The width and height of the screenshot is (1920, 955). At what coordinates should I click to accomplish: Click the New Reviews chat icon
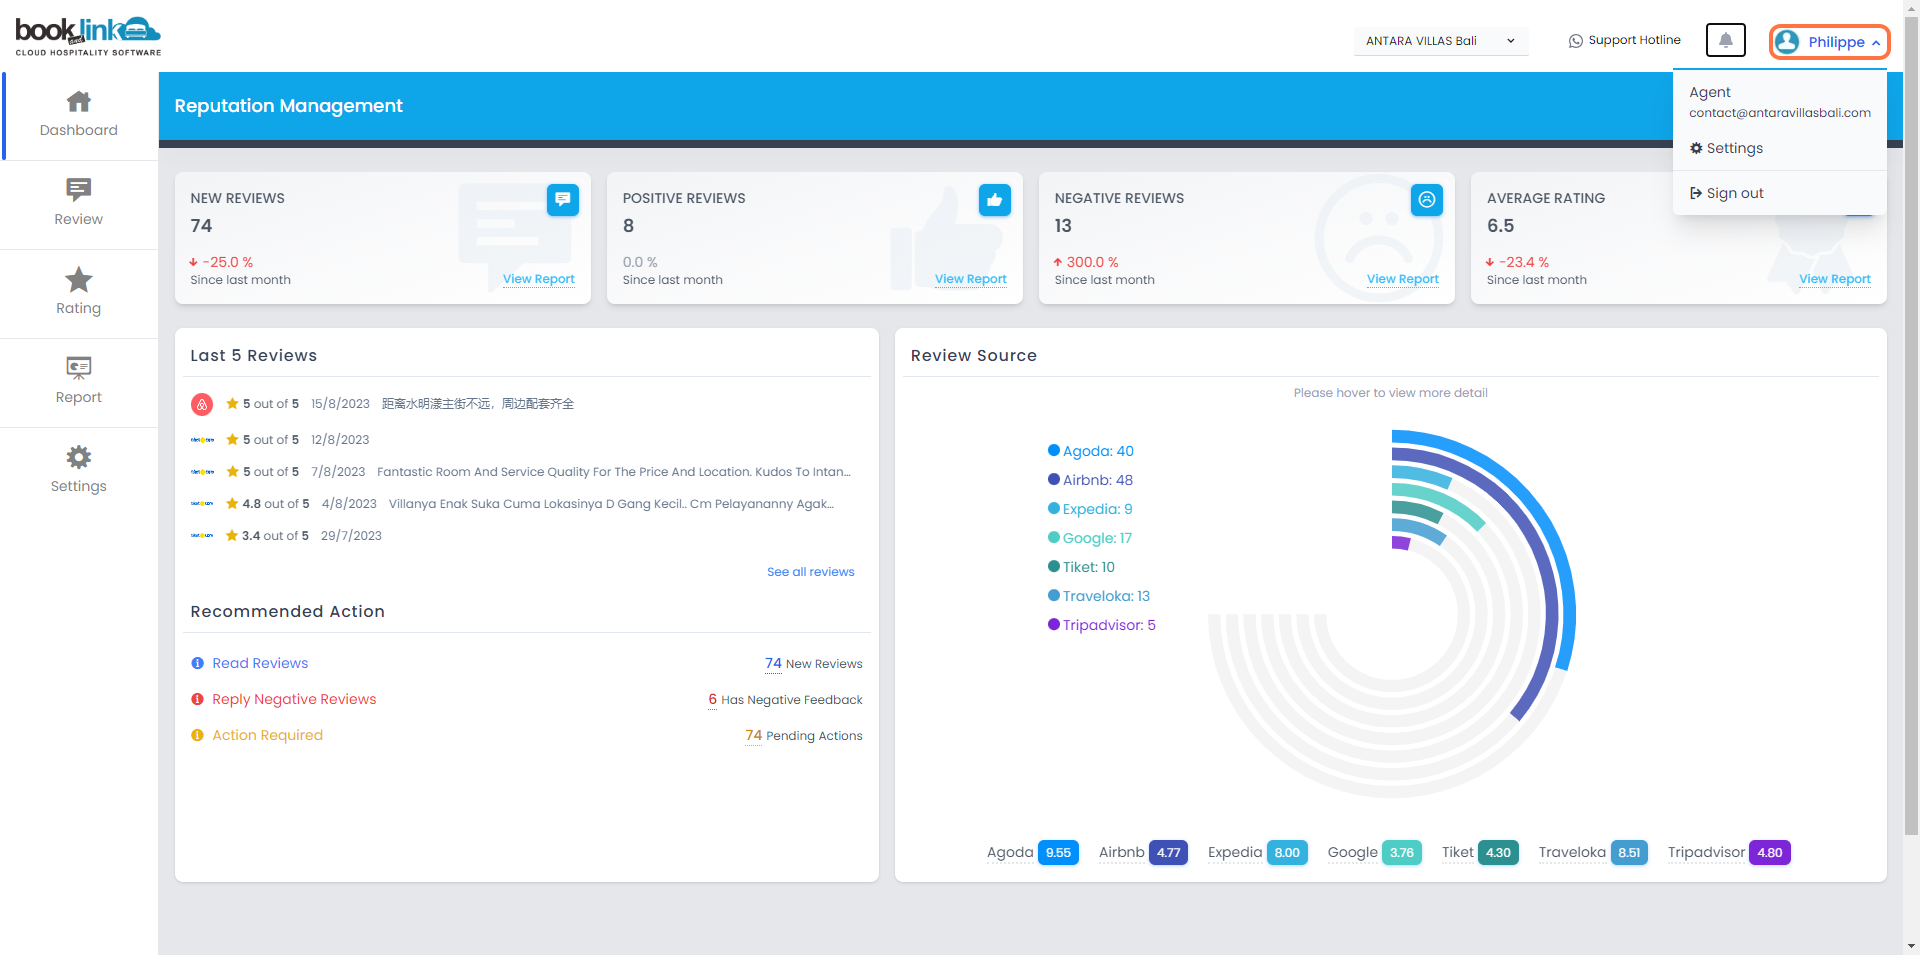[563, 200]
